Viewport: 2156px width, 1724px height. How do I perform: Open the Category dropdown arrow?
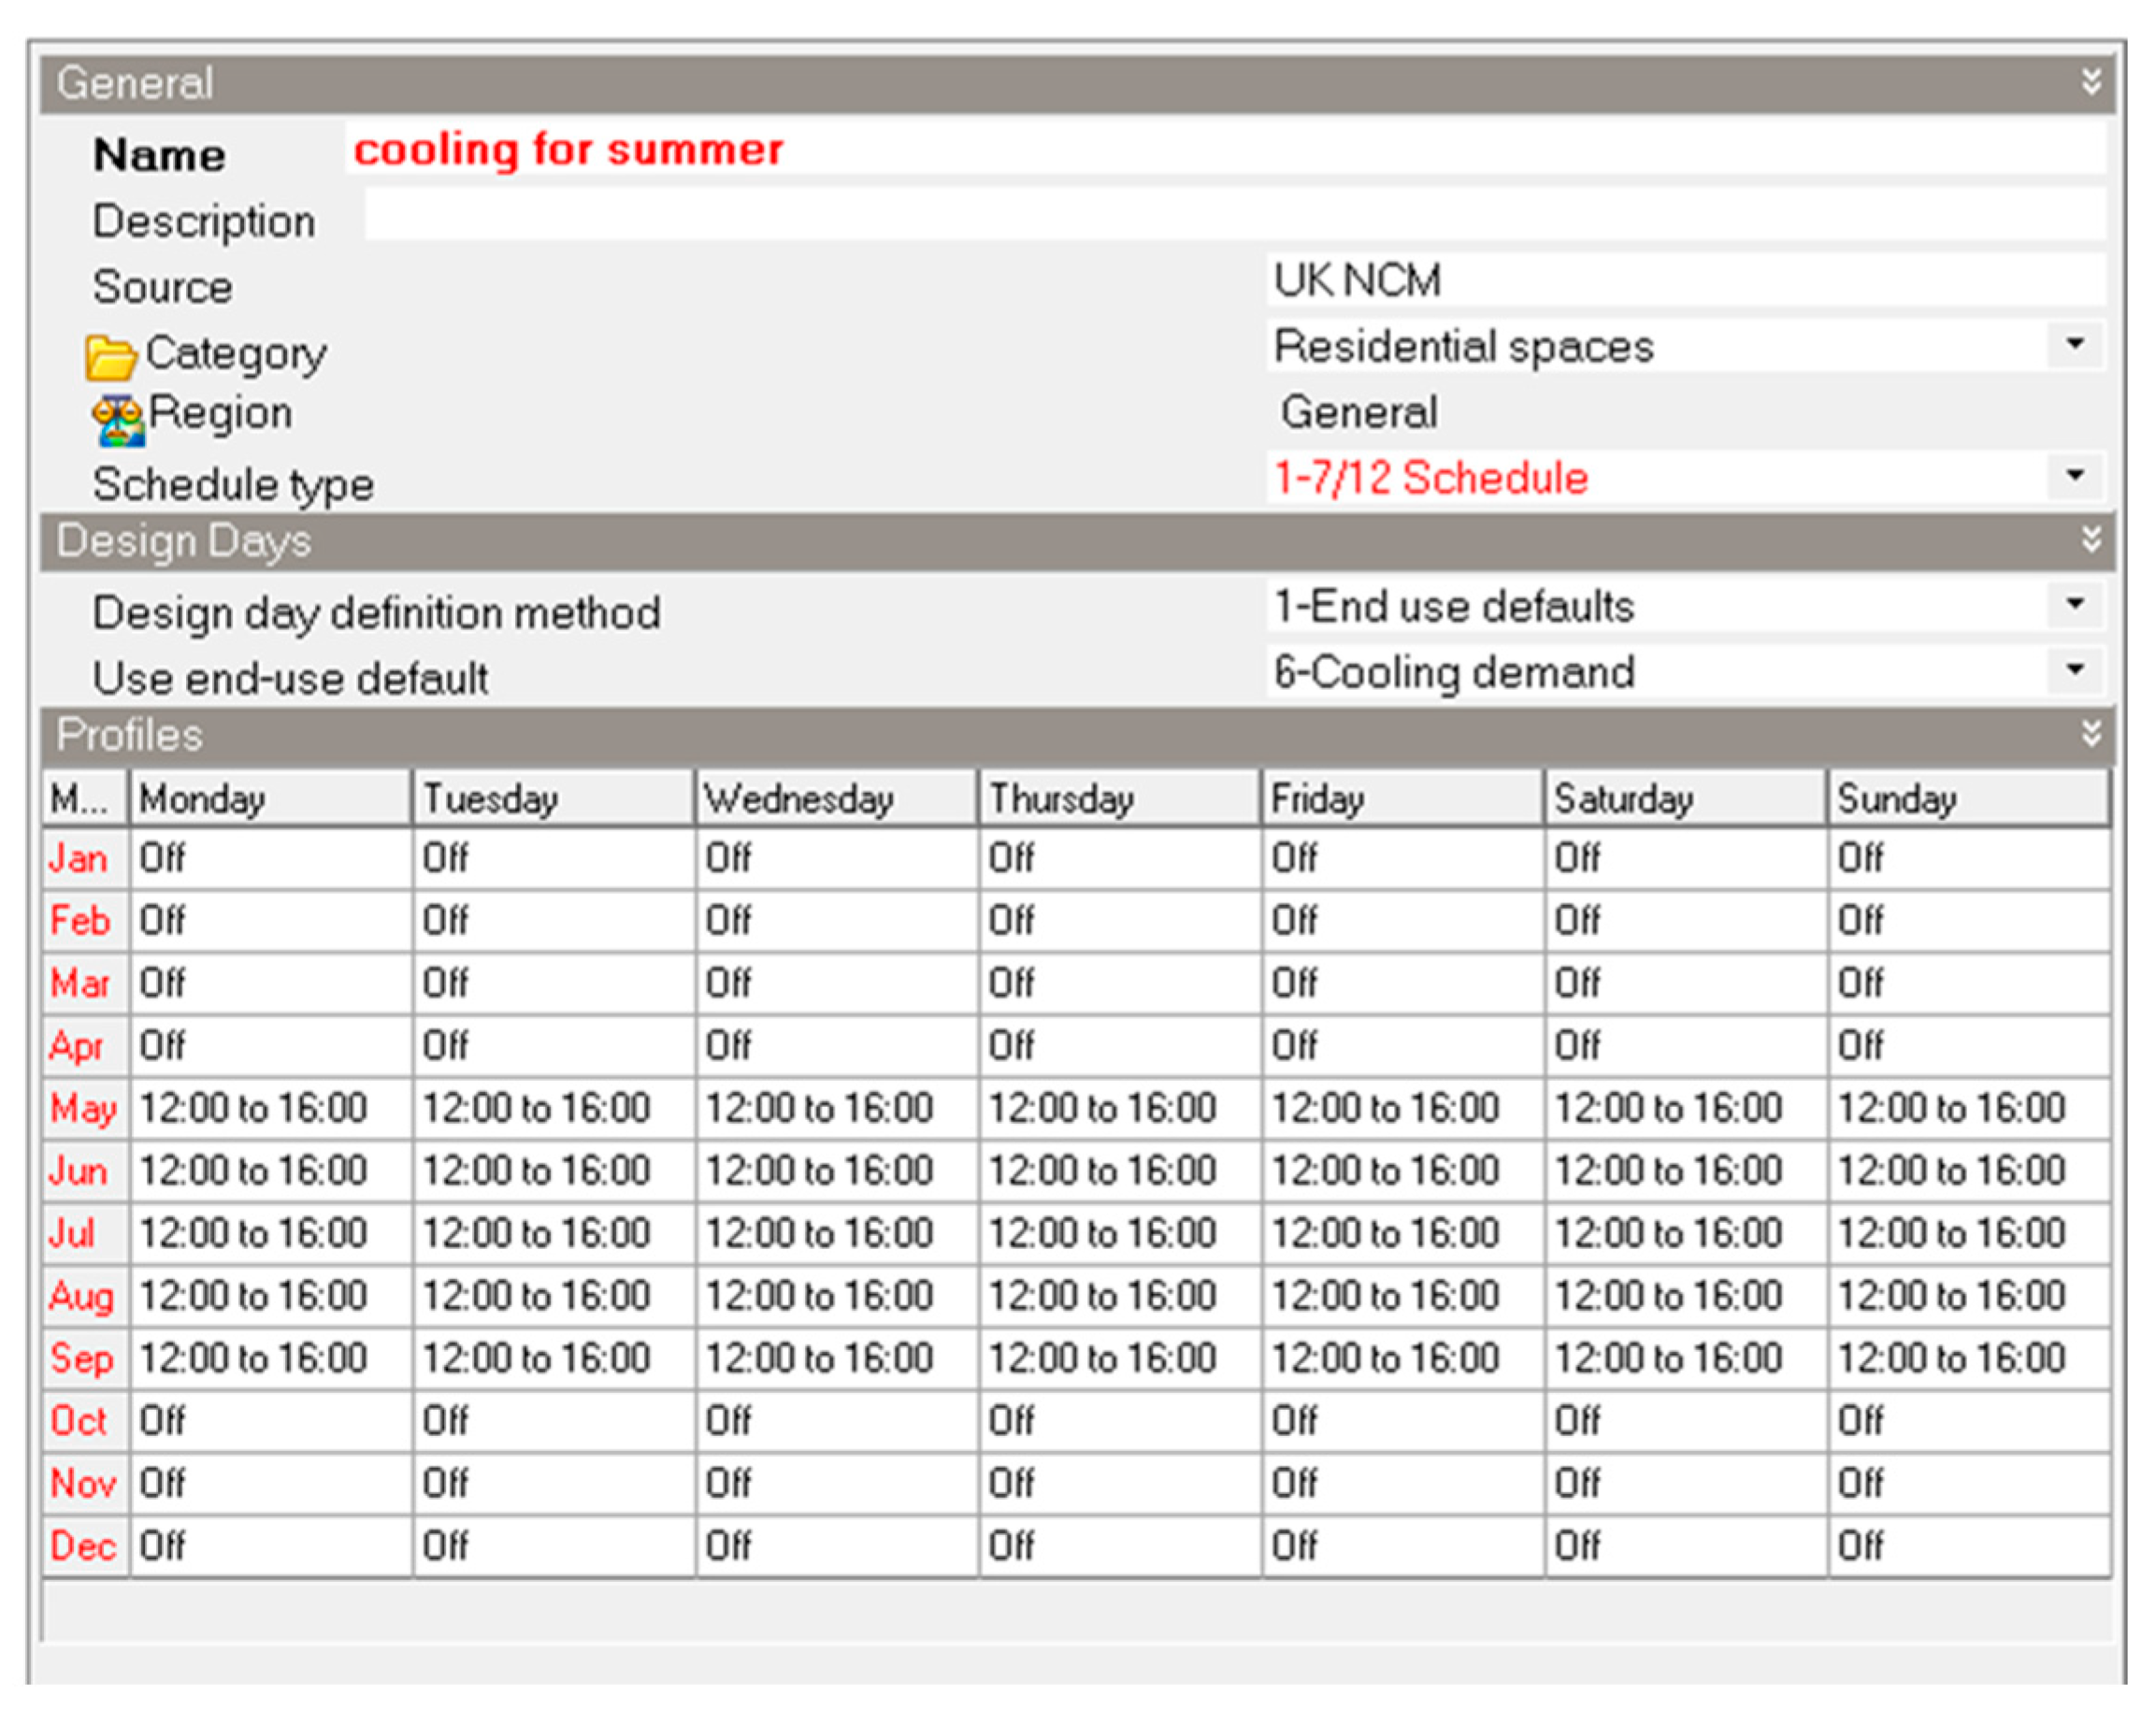[2075, 345]
